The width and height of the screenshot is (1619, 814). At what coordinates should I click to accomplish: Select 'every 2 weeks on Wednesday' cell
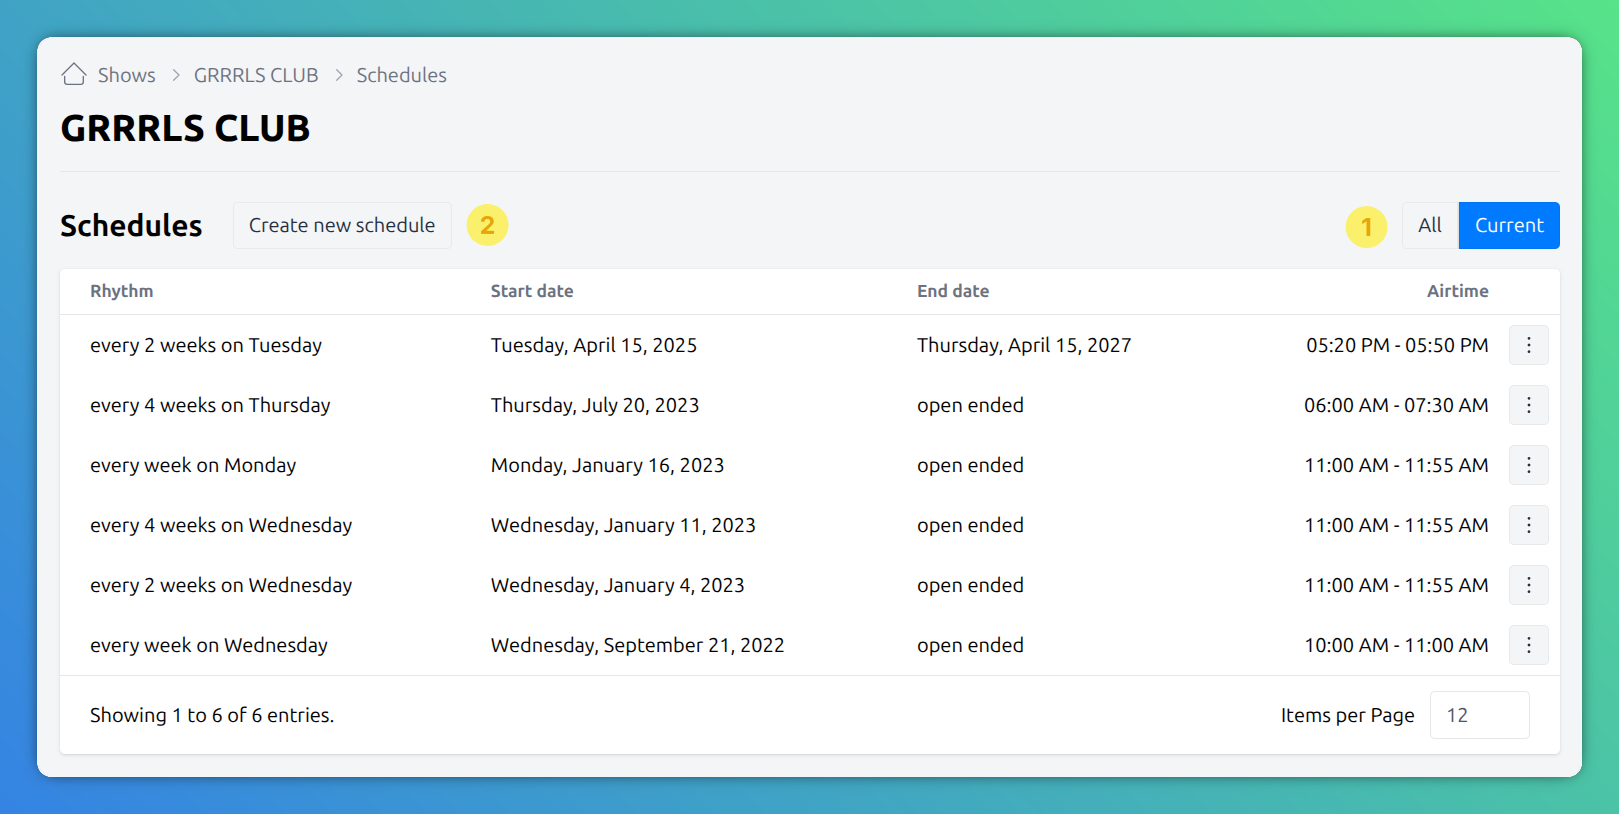[x=221, y=585]
